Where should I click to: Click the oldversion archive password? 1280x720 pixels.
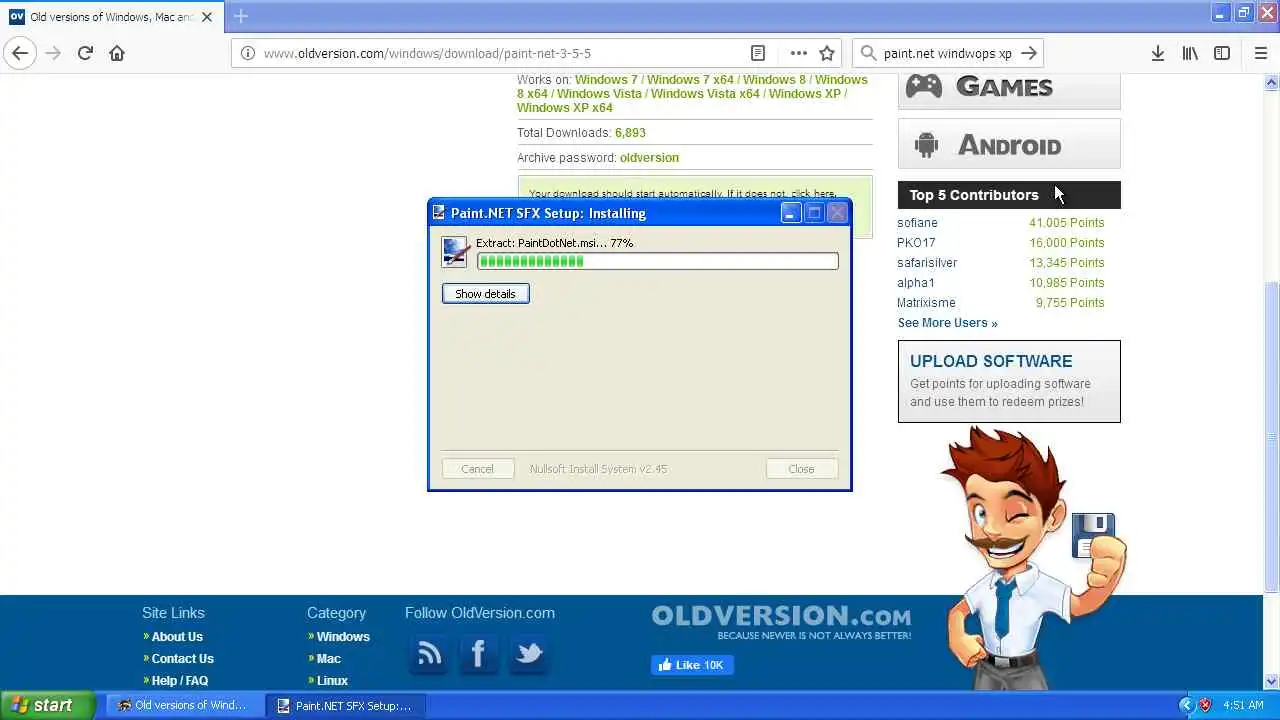649,158
